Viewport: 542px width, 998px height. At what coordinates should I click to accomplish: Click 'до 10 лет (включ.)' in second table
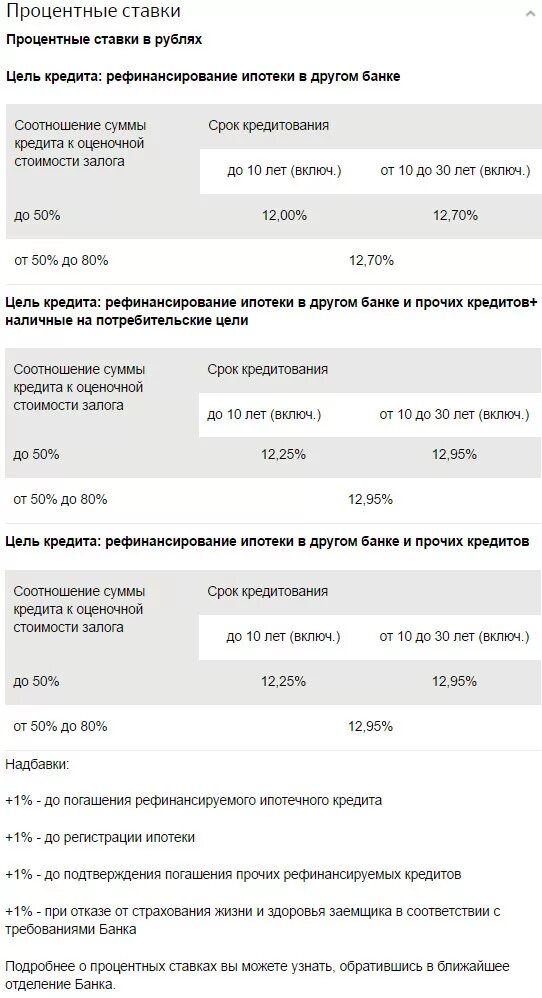(x=264, y=414)
